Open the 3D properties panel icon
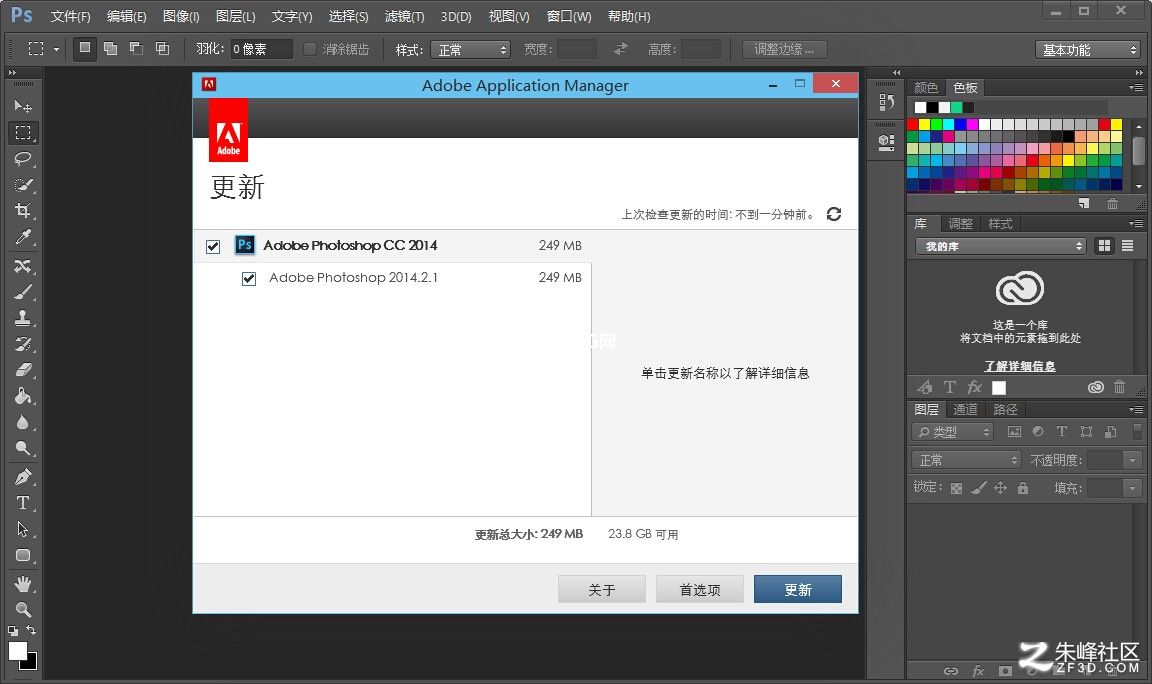This screenshot has height=684, width=1152. pyautogui.click(x=887, y=143)
